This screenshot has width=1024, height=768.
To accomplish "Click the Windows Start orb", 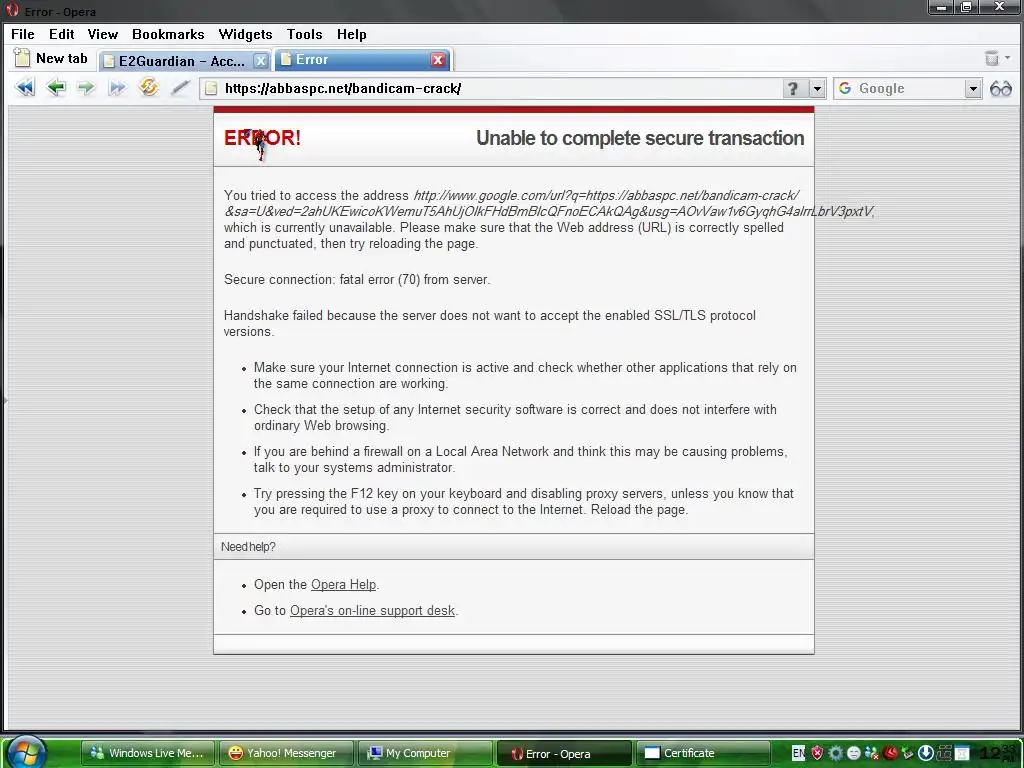I will (26, 752).
